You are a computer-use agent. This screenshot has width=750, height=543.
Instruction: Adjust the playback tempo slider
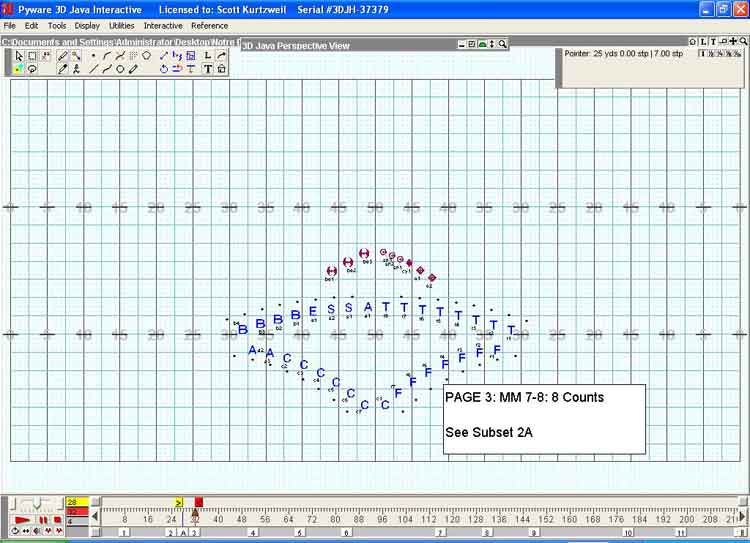tap(36, 503)
